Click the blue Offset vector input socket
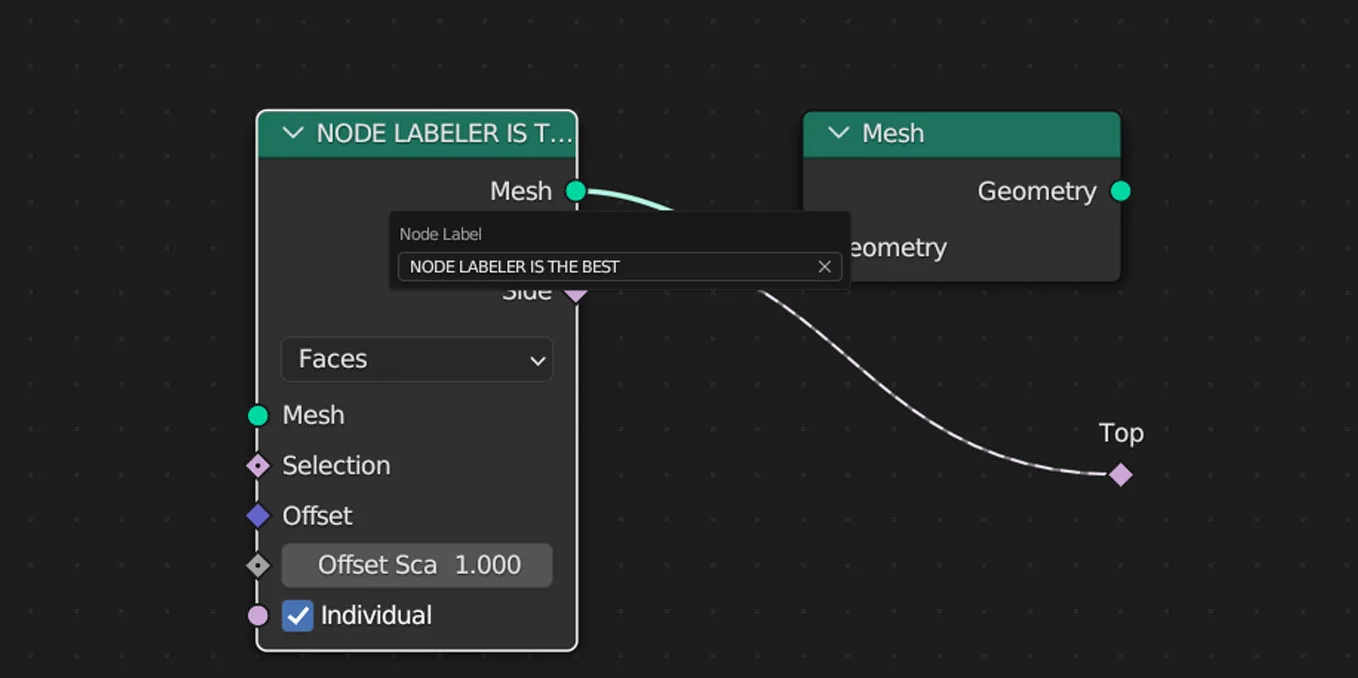Screen dimensions: 1358x678 click(258, 515)
